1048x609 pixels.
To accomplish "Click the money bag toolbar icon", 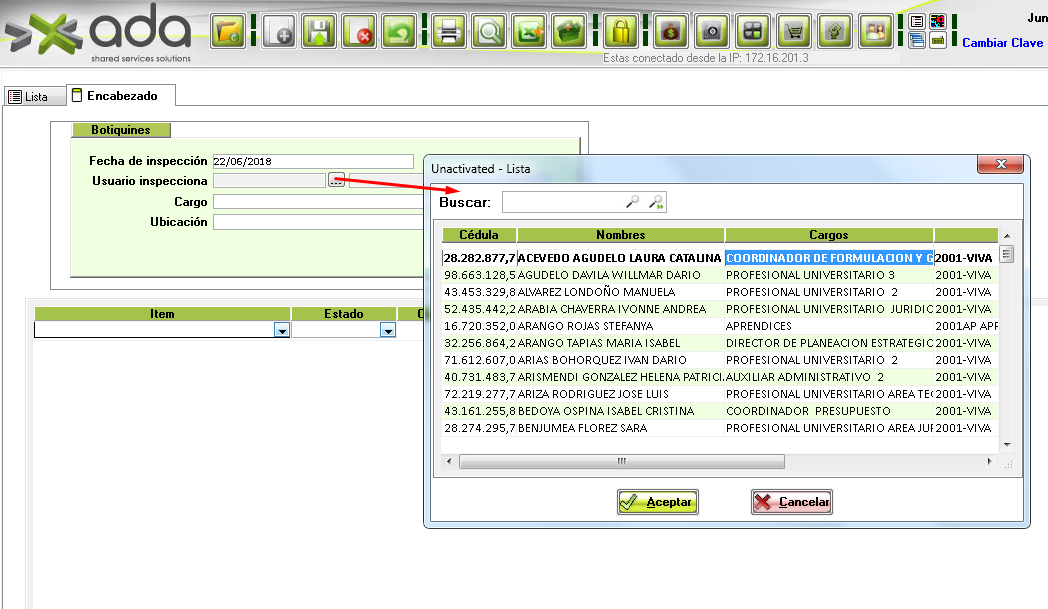I will tap(672, 32).
